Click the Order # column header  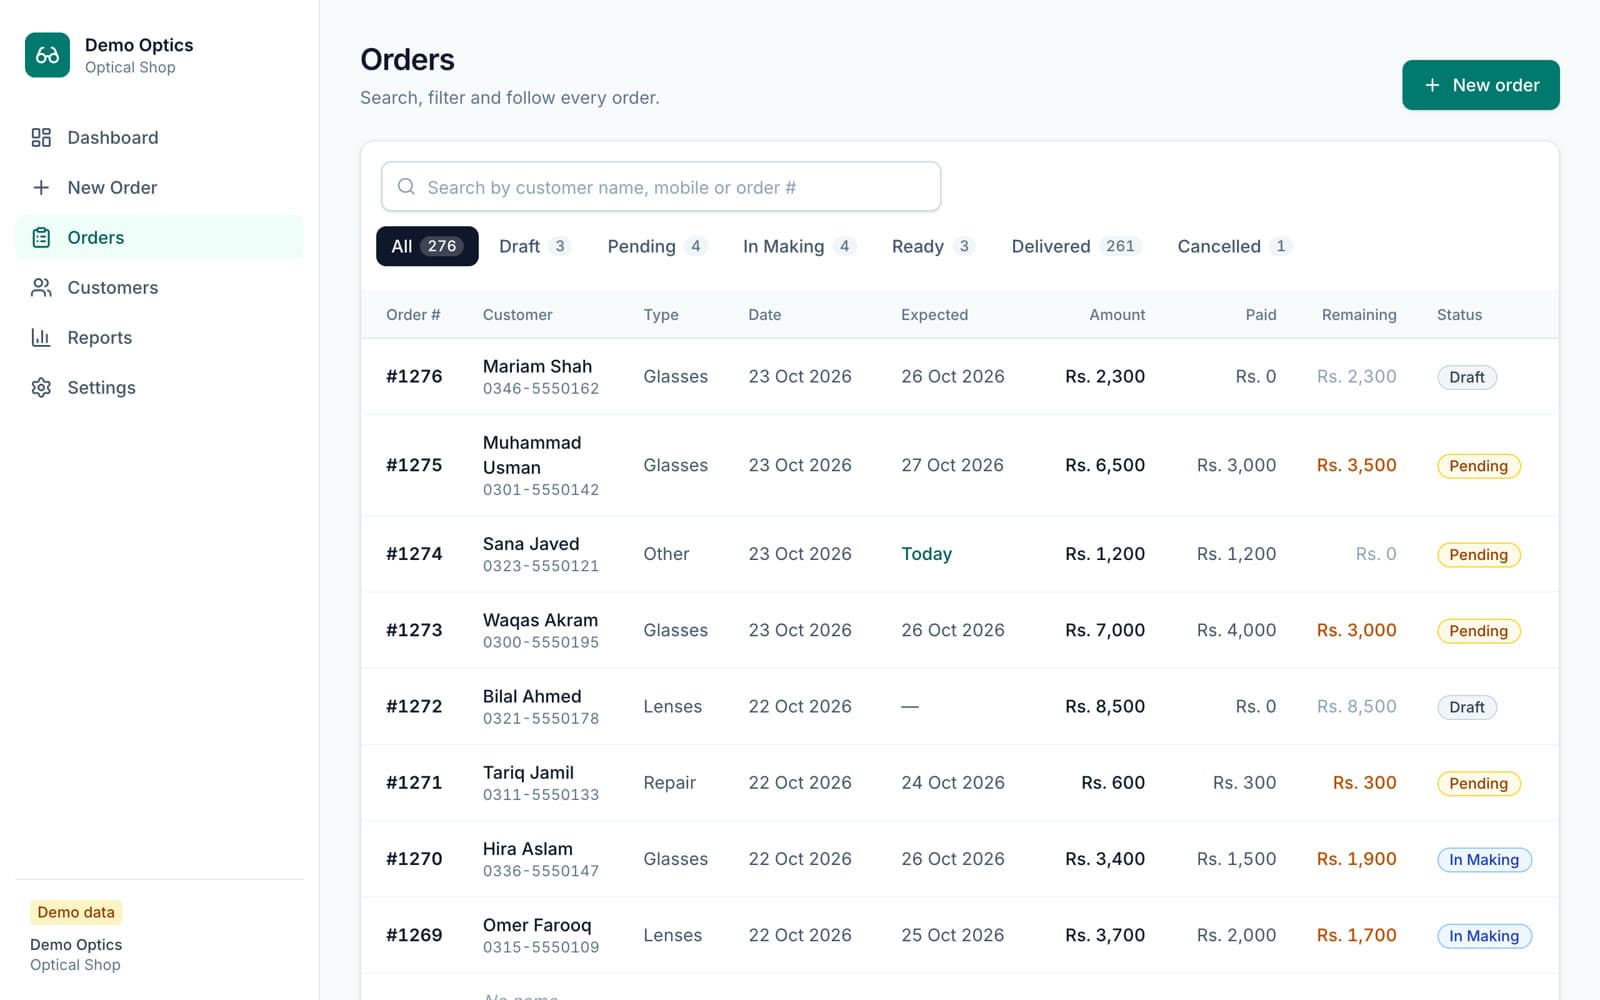(413, 314)
